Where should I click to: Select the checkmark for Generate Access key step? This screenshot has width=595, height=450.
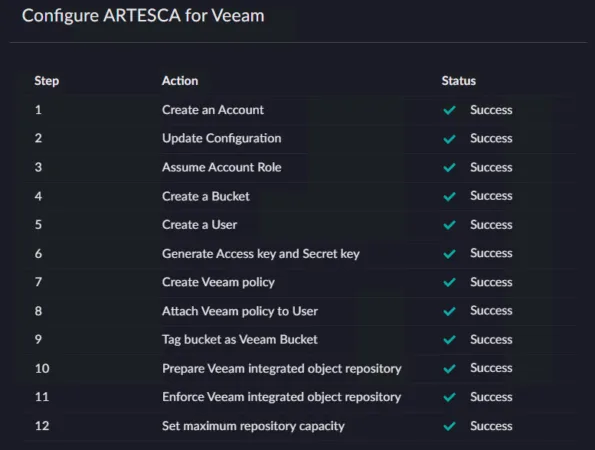[x=450, y=254]
